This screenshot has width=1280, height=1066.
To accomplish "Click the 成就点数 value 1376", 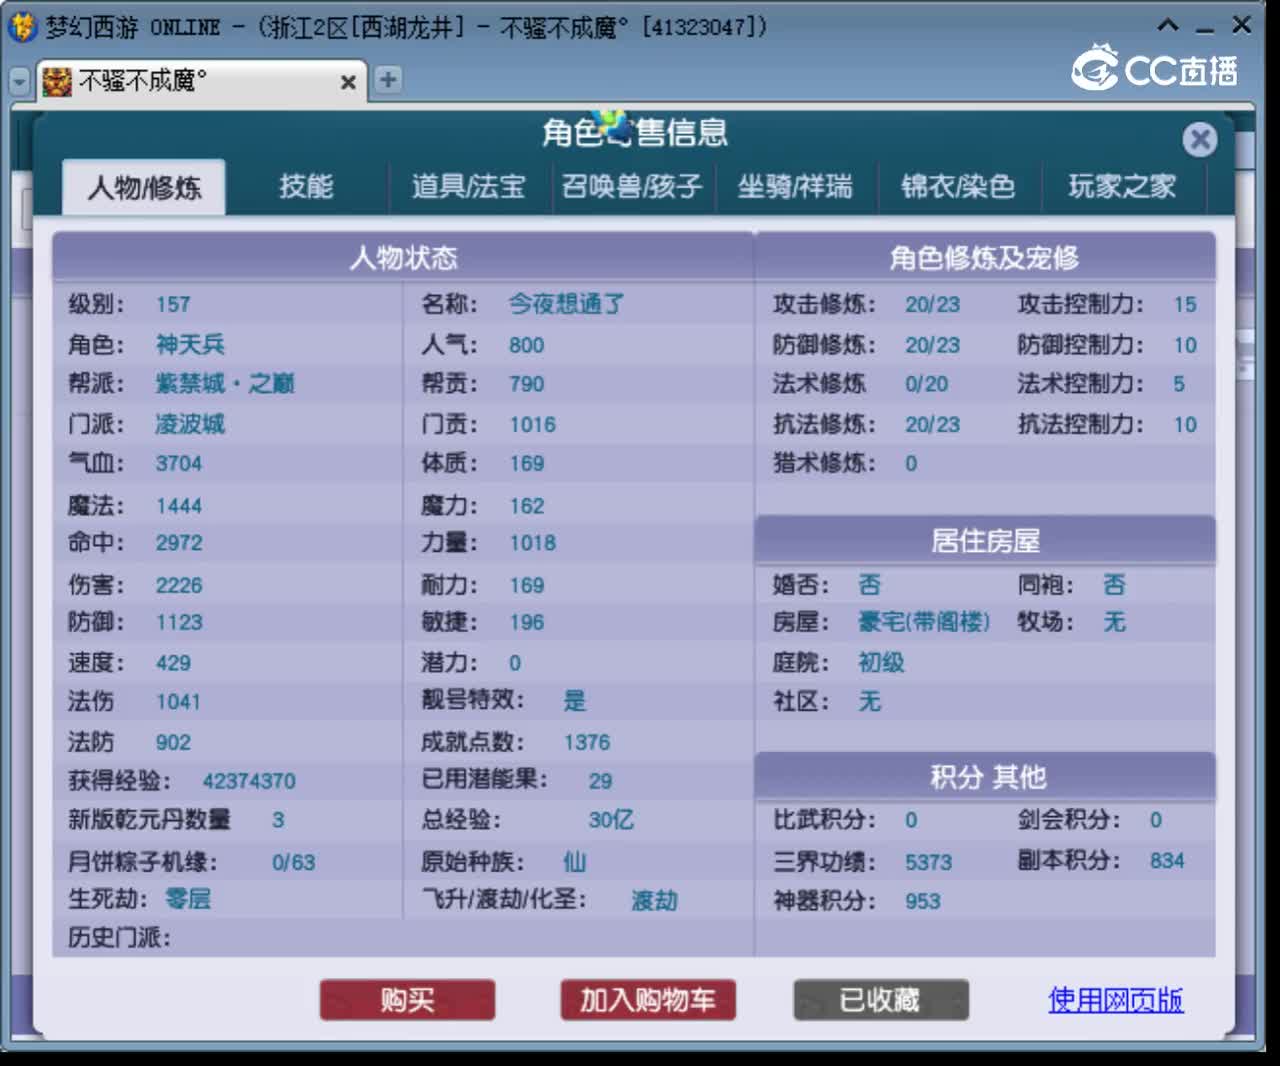I will tap(586, 742).
